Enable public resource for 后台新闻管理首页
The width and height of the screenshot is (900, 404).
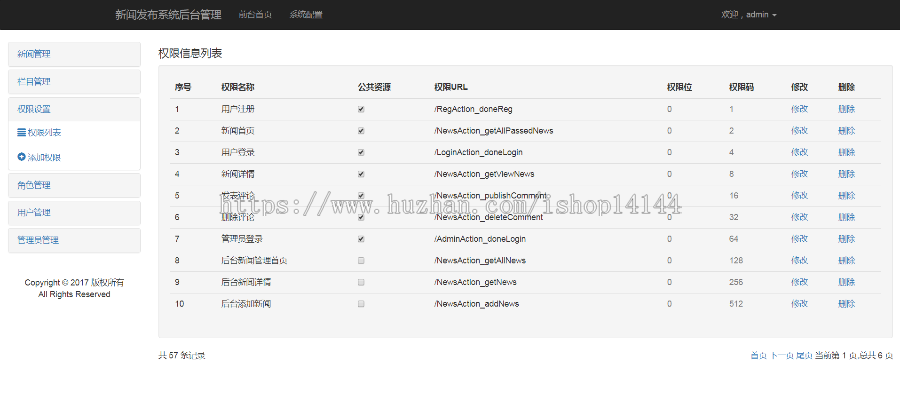[x=361, y=261]
